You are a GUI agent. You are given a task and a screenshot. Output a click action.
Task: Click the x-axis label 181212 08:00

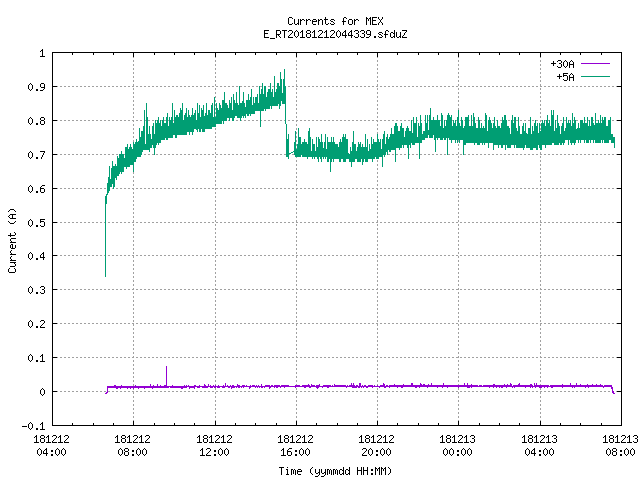[x=133, y=445]
